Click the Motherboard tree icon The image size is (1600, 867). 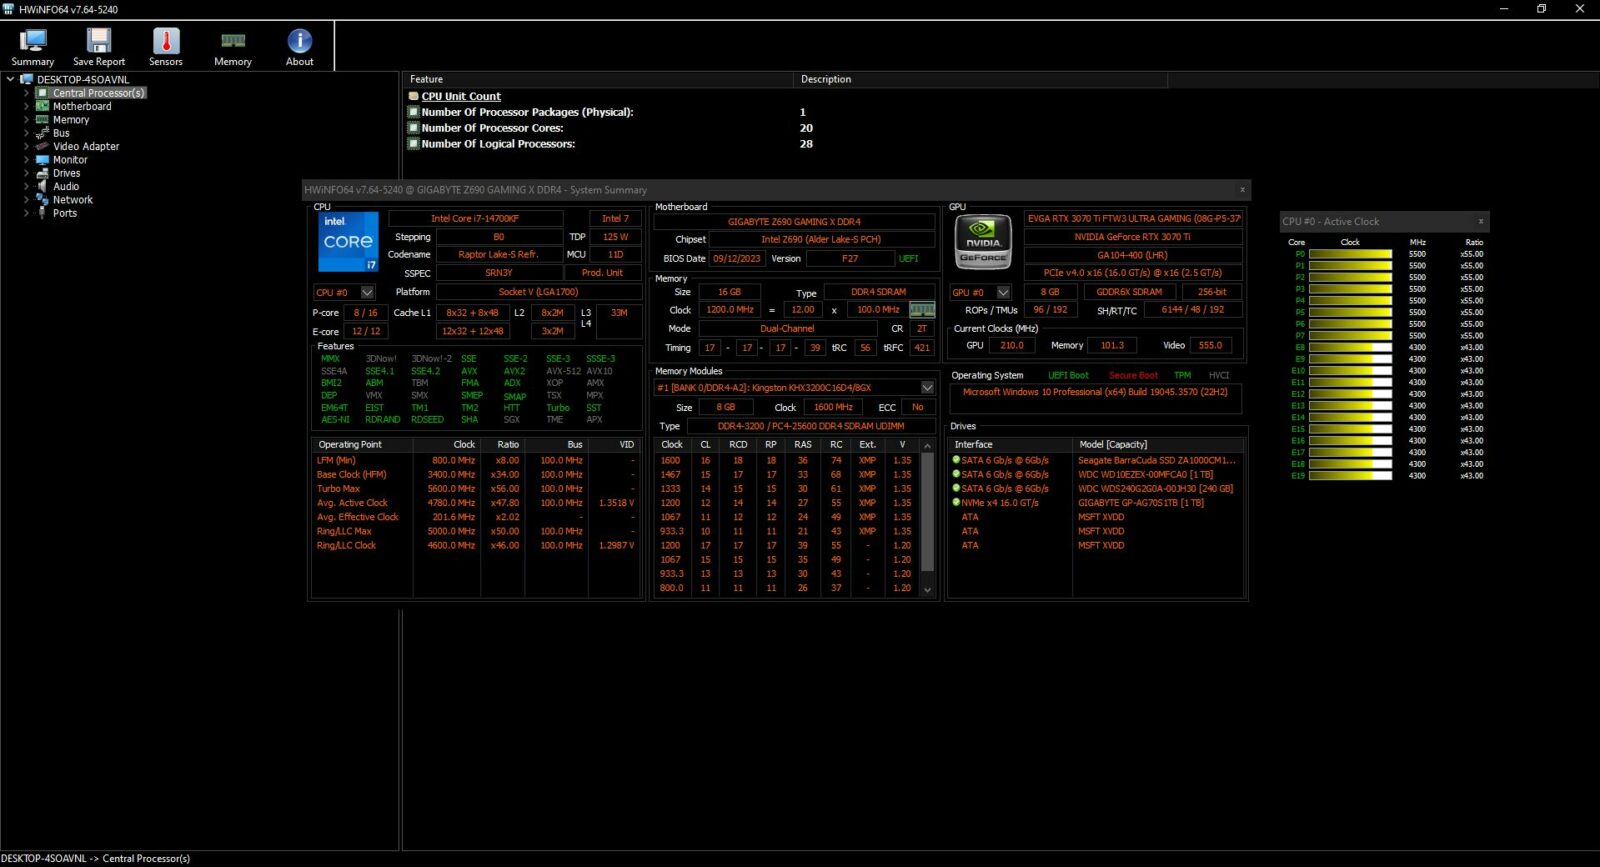click(42, 106)
